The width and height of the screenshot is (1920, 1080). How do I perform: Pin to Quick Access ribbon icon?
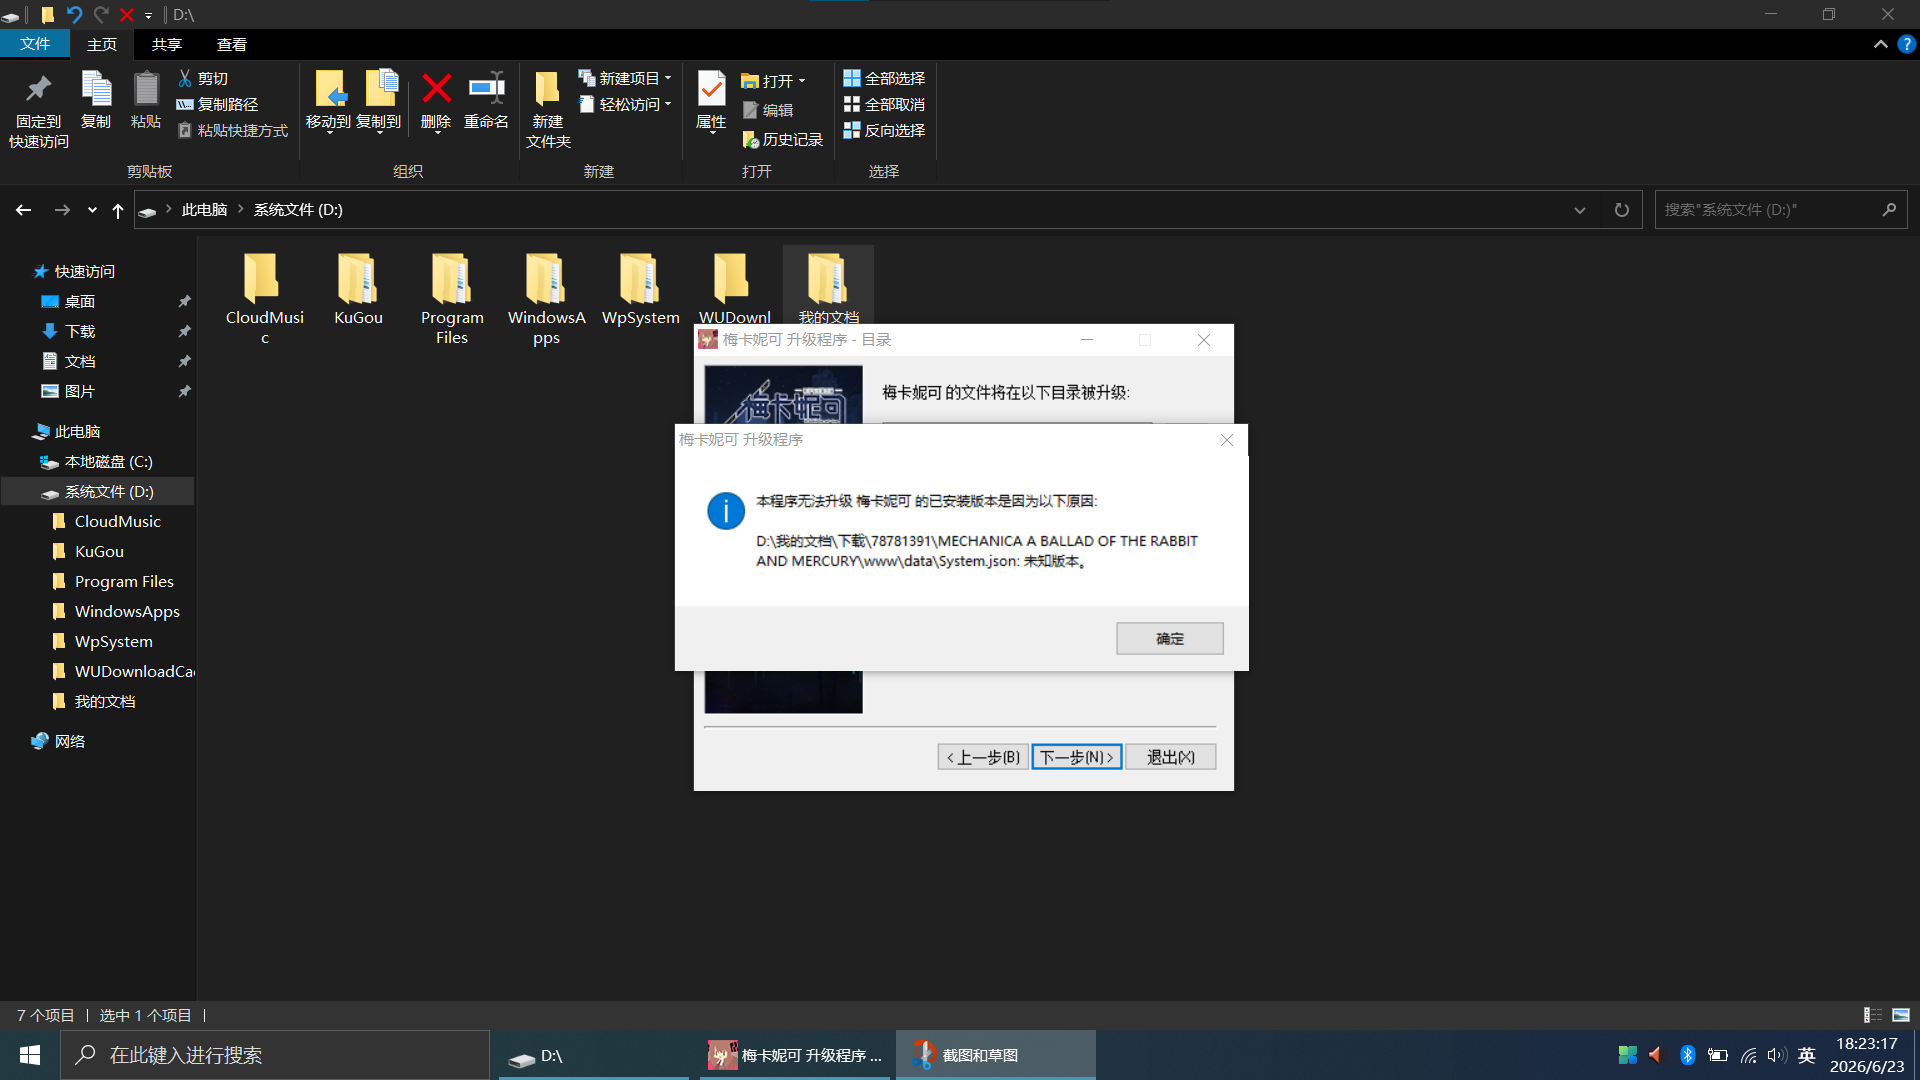39,110
